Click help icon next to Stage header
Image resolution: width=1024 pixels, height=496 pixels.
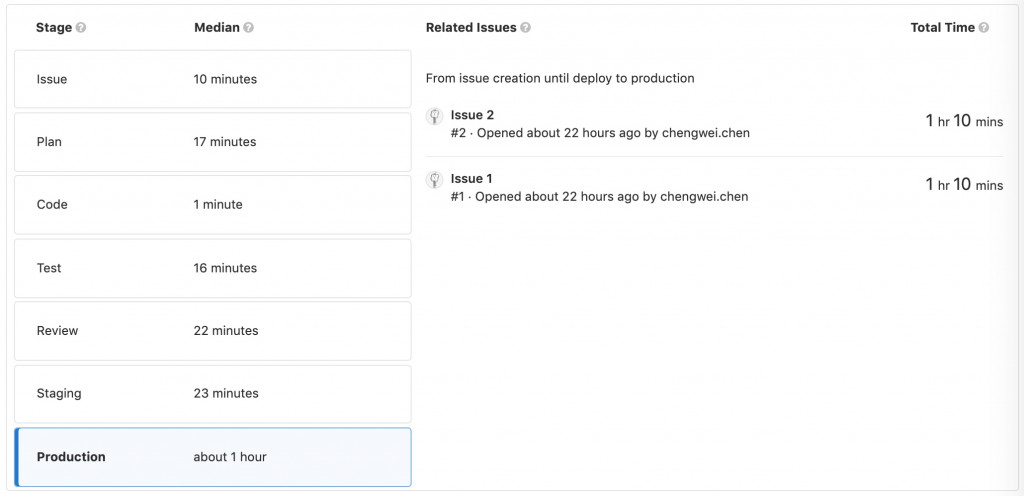pos(81,28)
